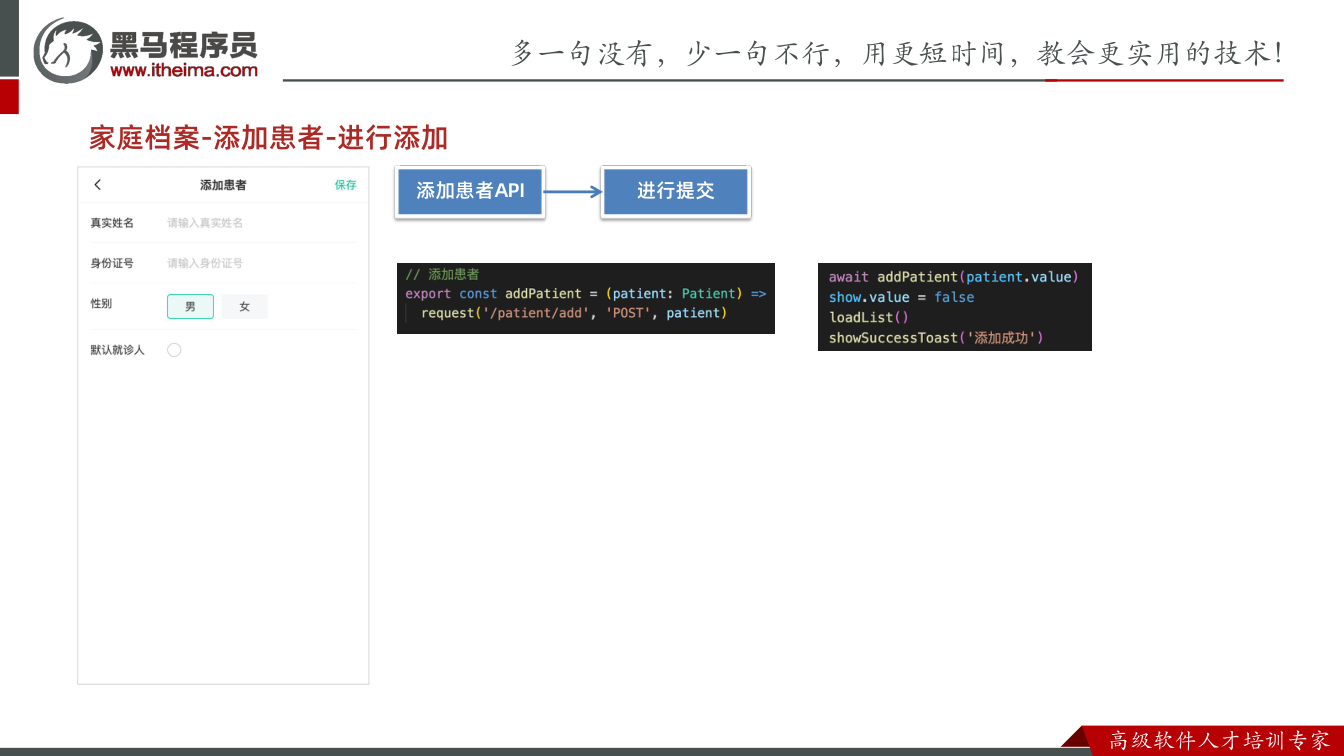1344x756 pixels.
Task: Toggle the 默认就诊人 checkbox circle
Action: point(174,350)
